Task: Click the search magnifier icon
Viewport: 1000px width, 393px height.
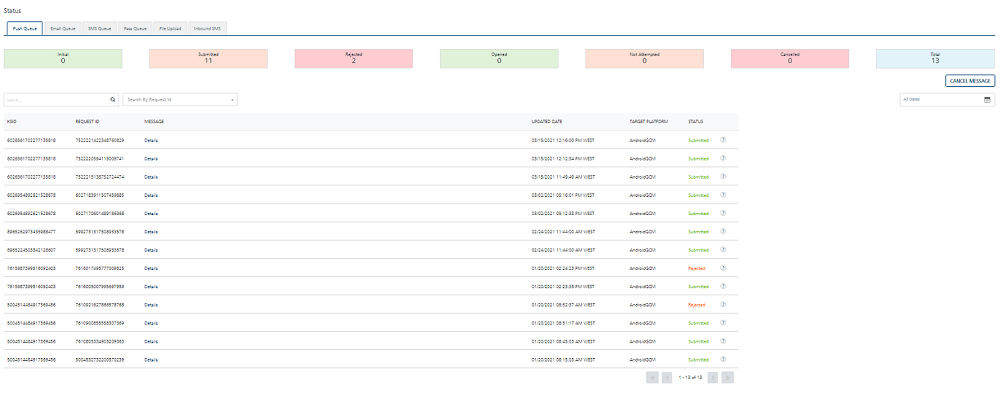Action: pyautogui.click(x=113, y=100)
